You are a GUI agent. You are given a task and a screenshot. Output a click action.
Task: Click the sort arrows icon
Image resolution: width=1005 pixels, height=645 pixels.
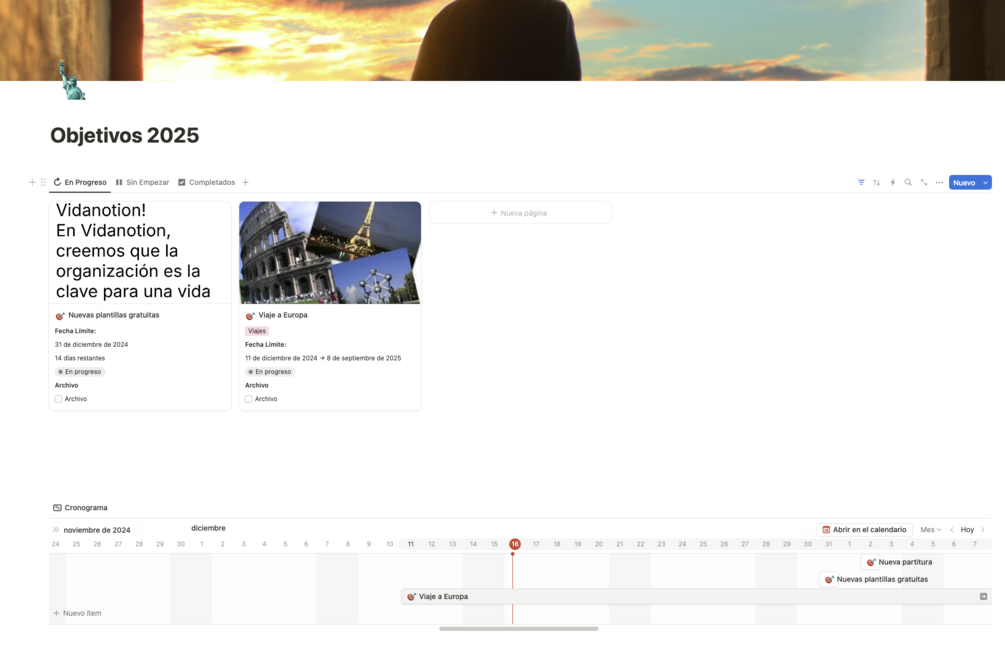click(x=877, y=183)
